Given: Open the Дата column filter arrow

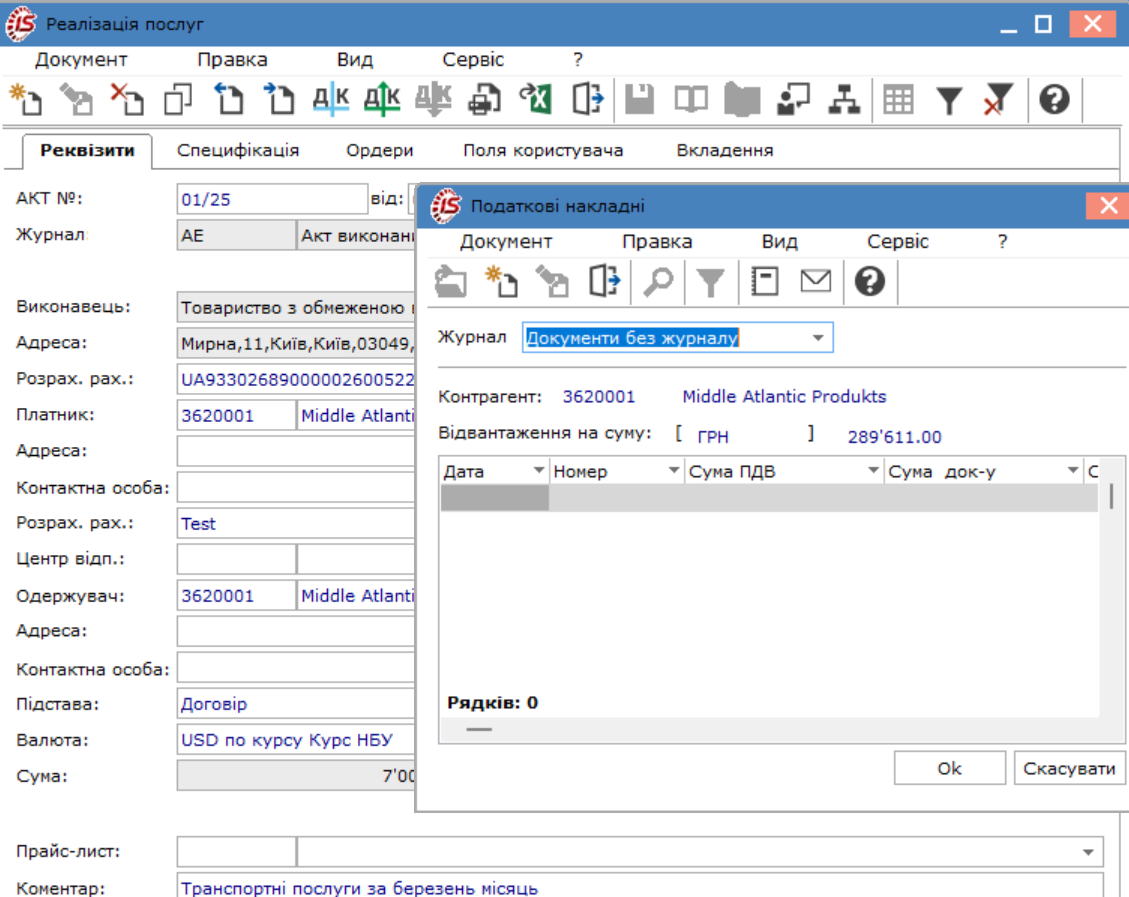Looking at the screenshot, I should pos(539,471).
